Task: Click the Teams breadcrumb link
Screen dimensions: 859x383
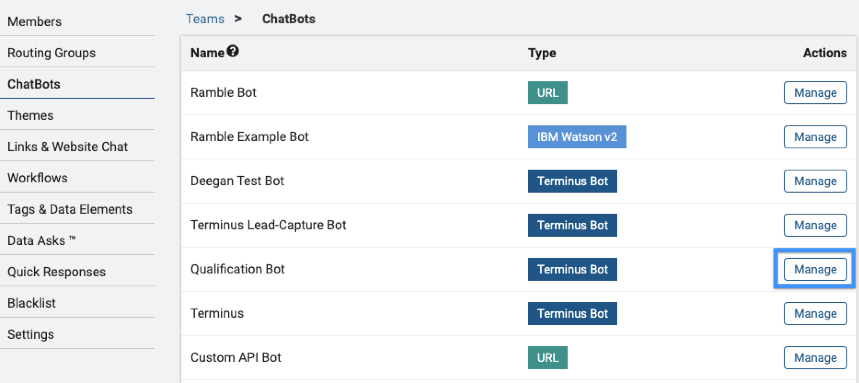Action: click(205, 19)
